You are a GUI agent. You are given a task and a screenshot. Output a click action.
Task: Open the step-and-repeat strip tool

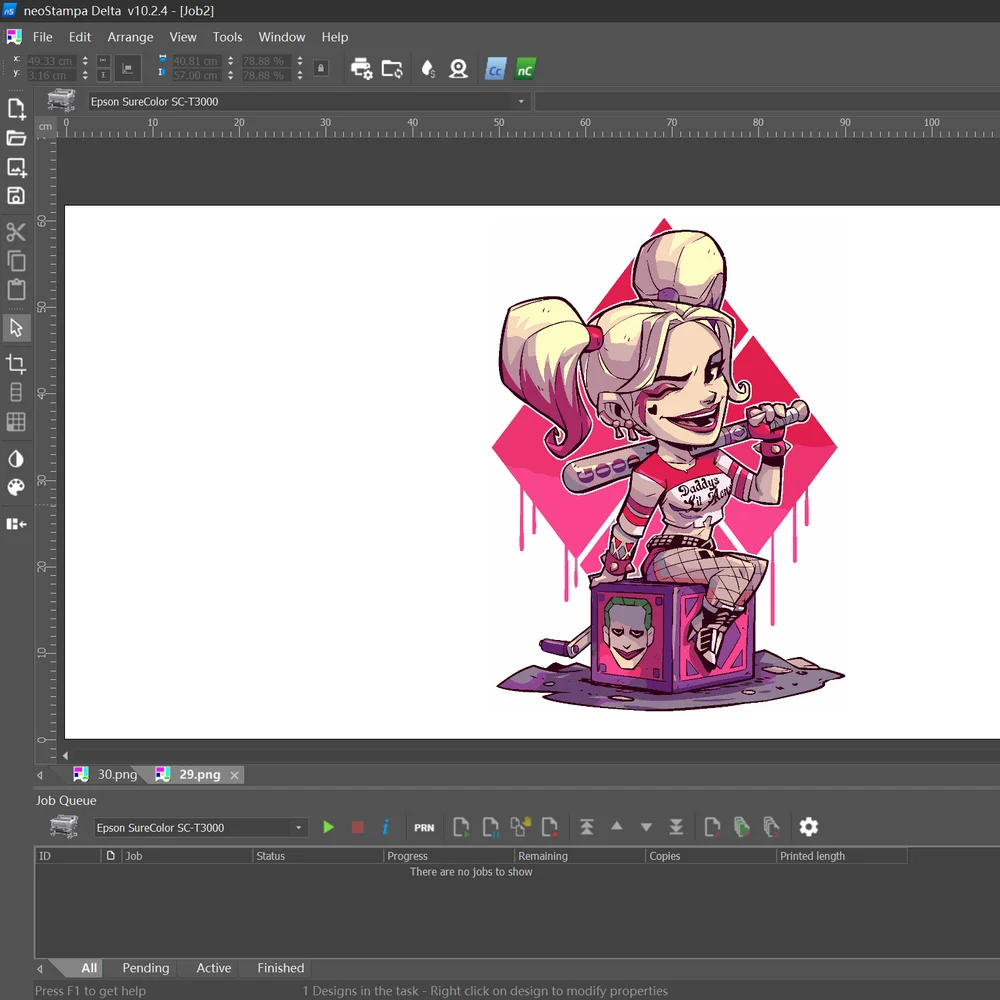click(16, 392)
